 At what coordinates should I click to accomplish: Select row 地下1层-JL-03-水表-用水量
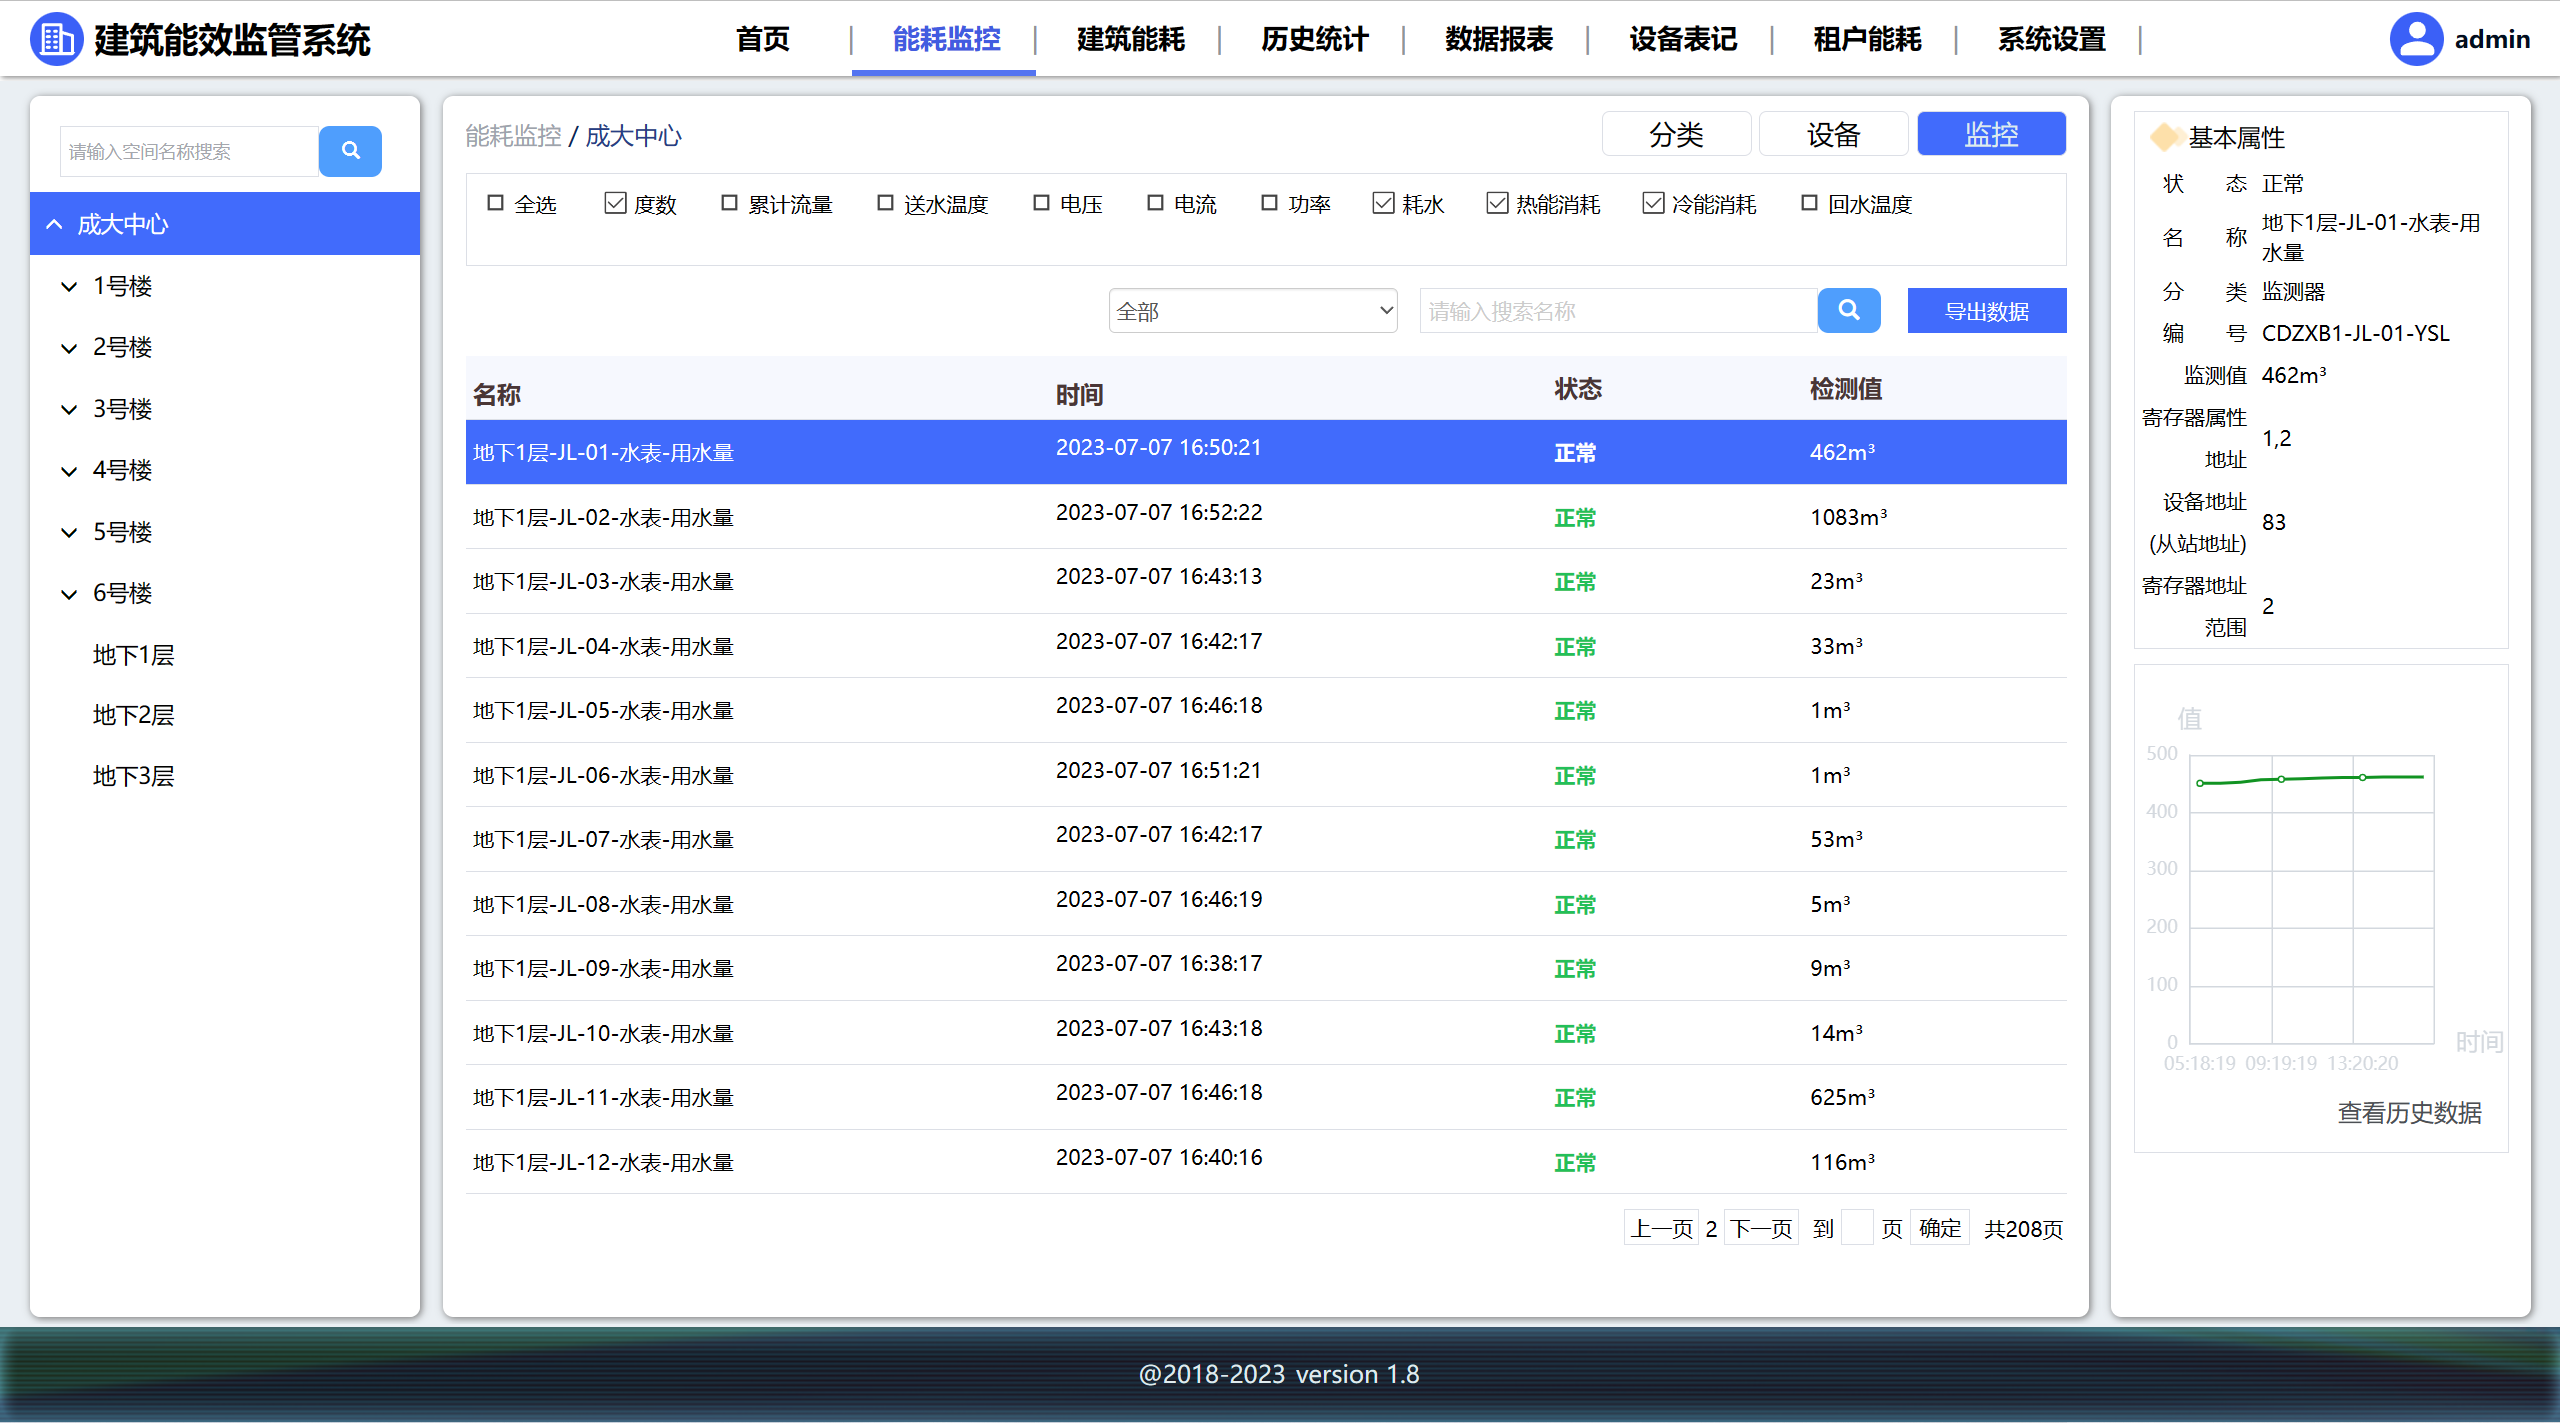1266,581
